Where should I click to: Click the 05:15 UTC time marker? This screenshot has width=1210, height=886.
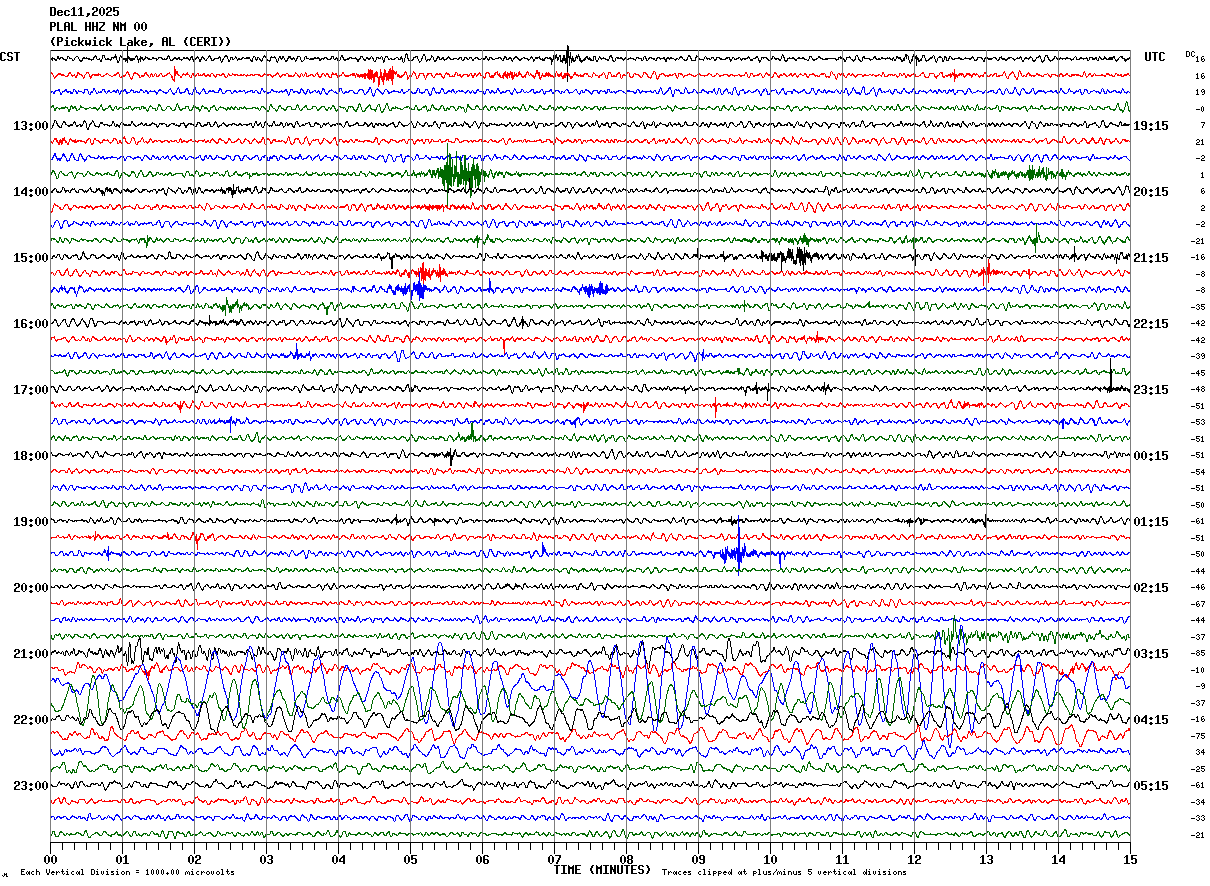[1151, 786]
